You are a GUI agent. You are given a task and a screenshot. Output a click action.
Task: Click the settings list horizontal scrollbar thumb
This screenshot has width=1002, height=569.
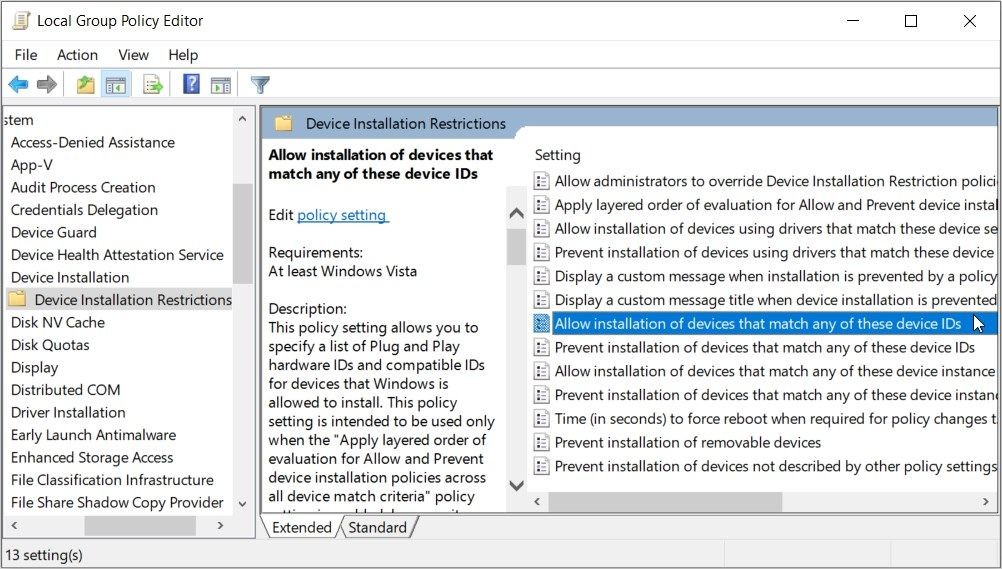665,502
